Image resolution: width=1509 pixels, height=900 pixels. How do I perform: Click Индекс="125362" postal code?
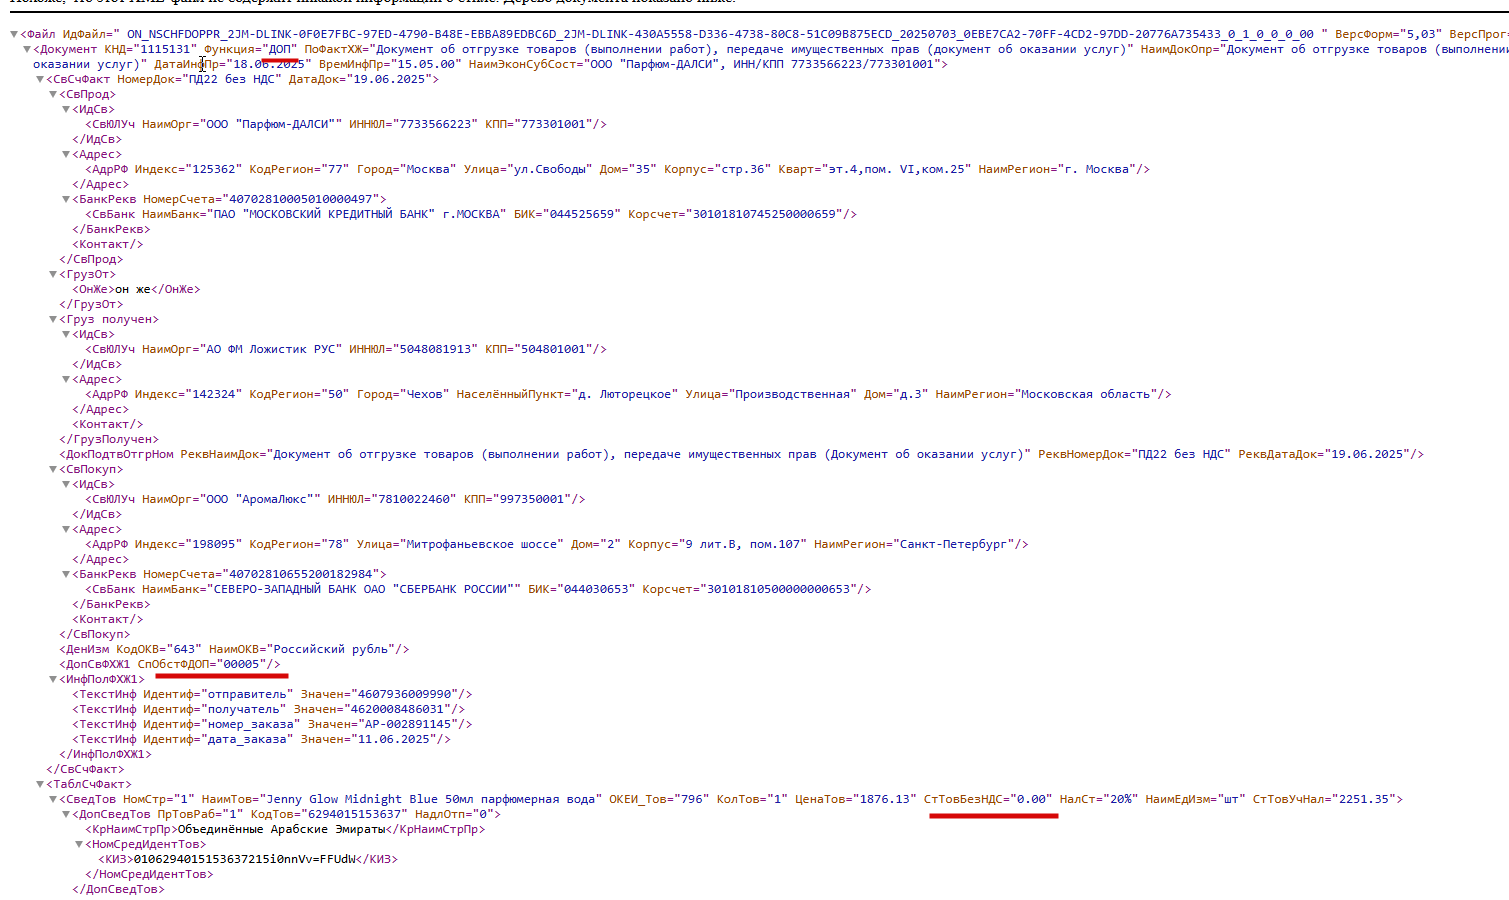(188, 169)
